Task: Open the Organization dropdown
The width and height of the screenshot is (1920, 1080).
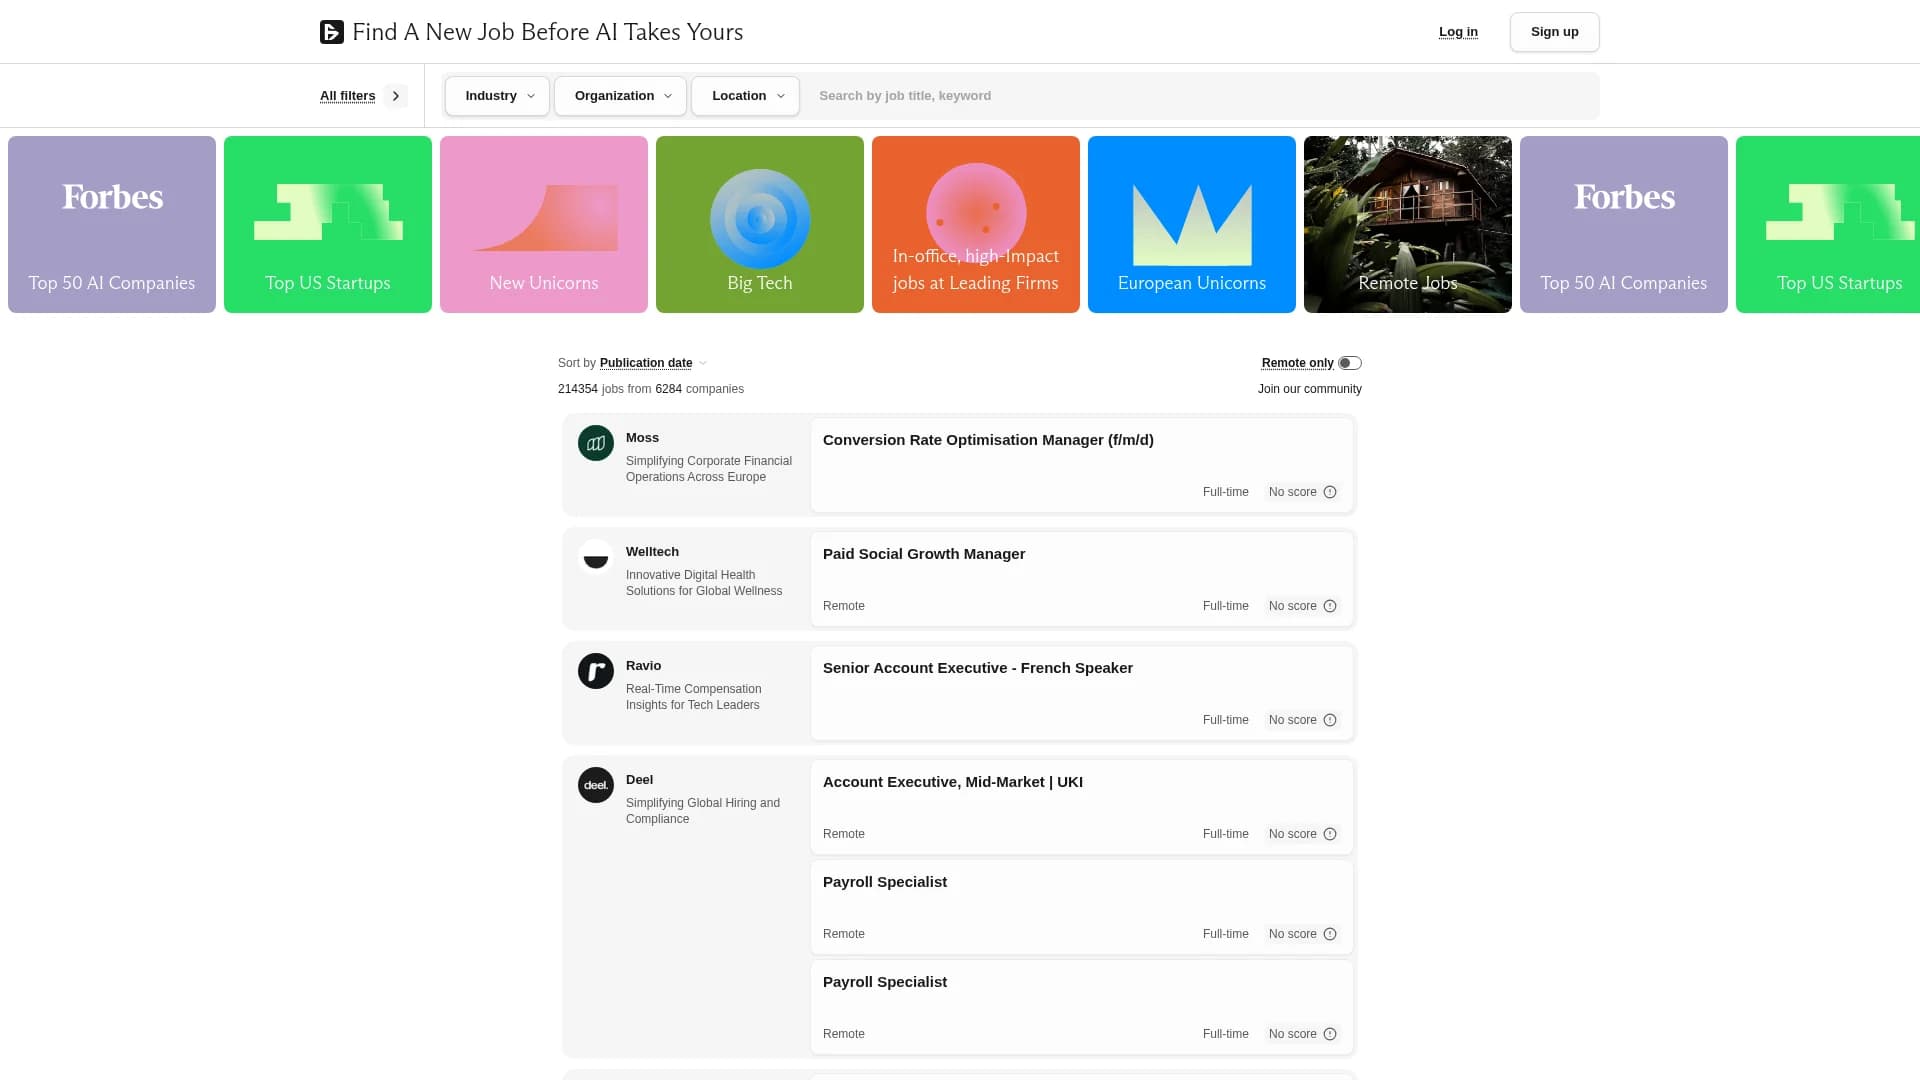Action: point(620,96)
